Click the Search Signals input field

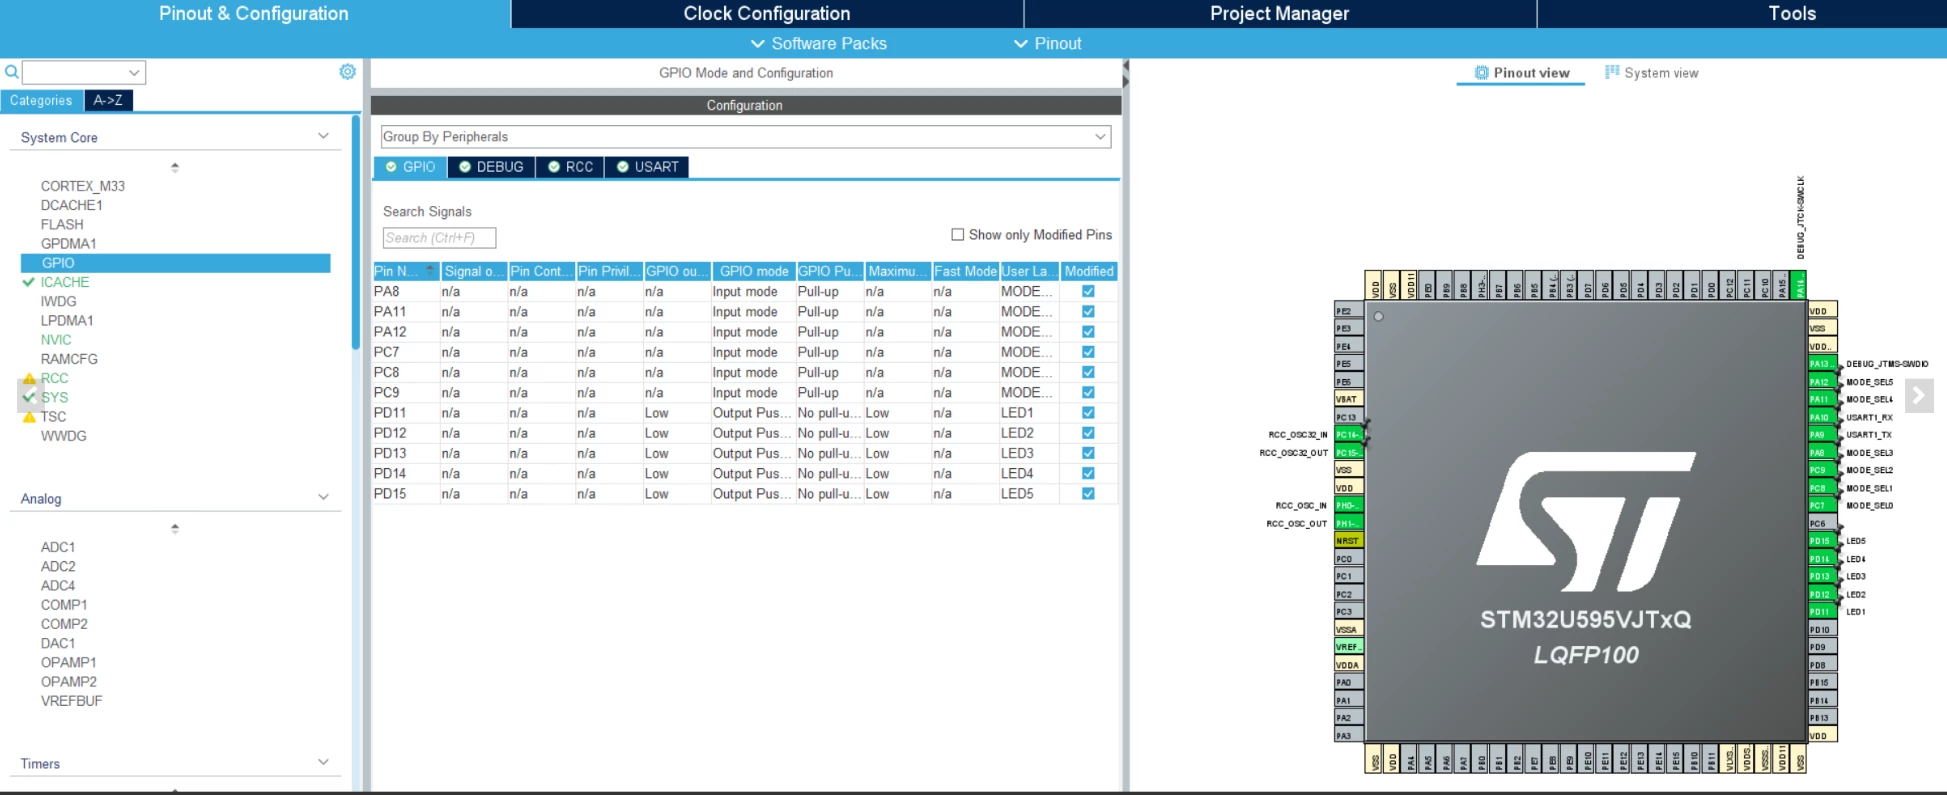tap(439, 238)
